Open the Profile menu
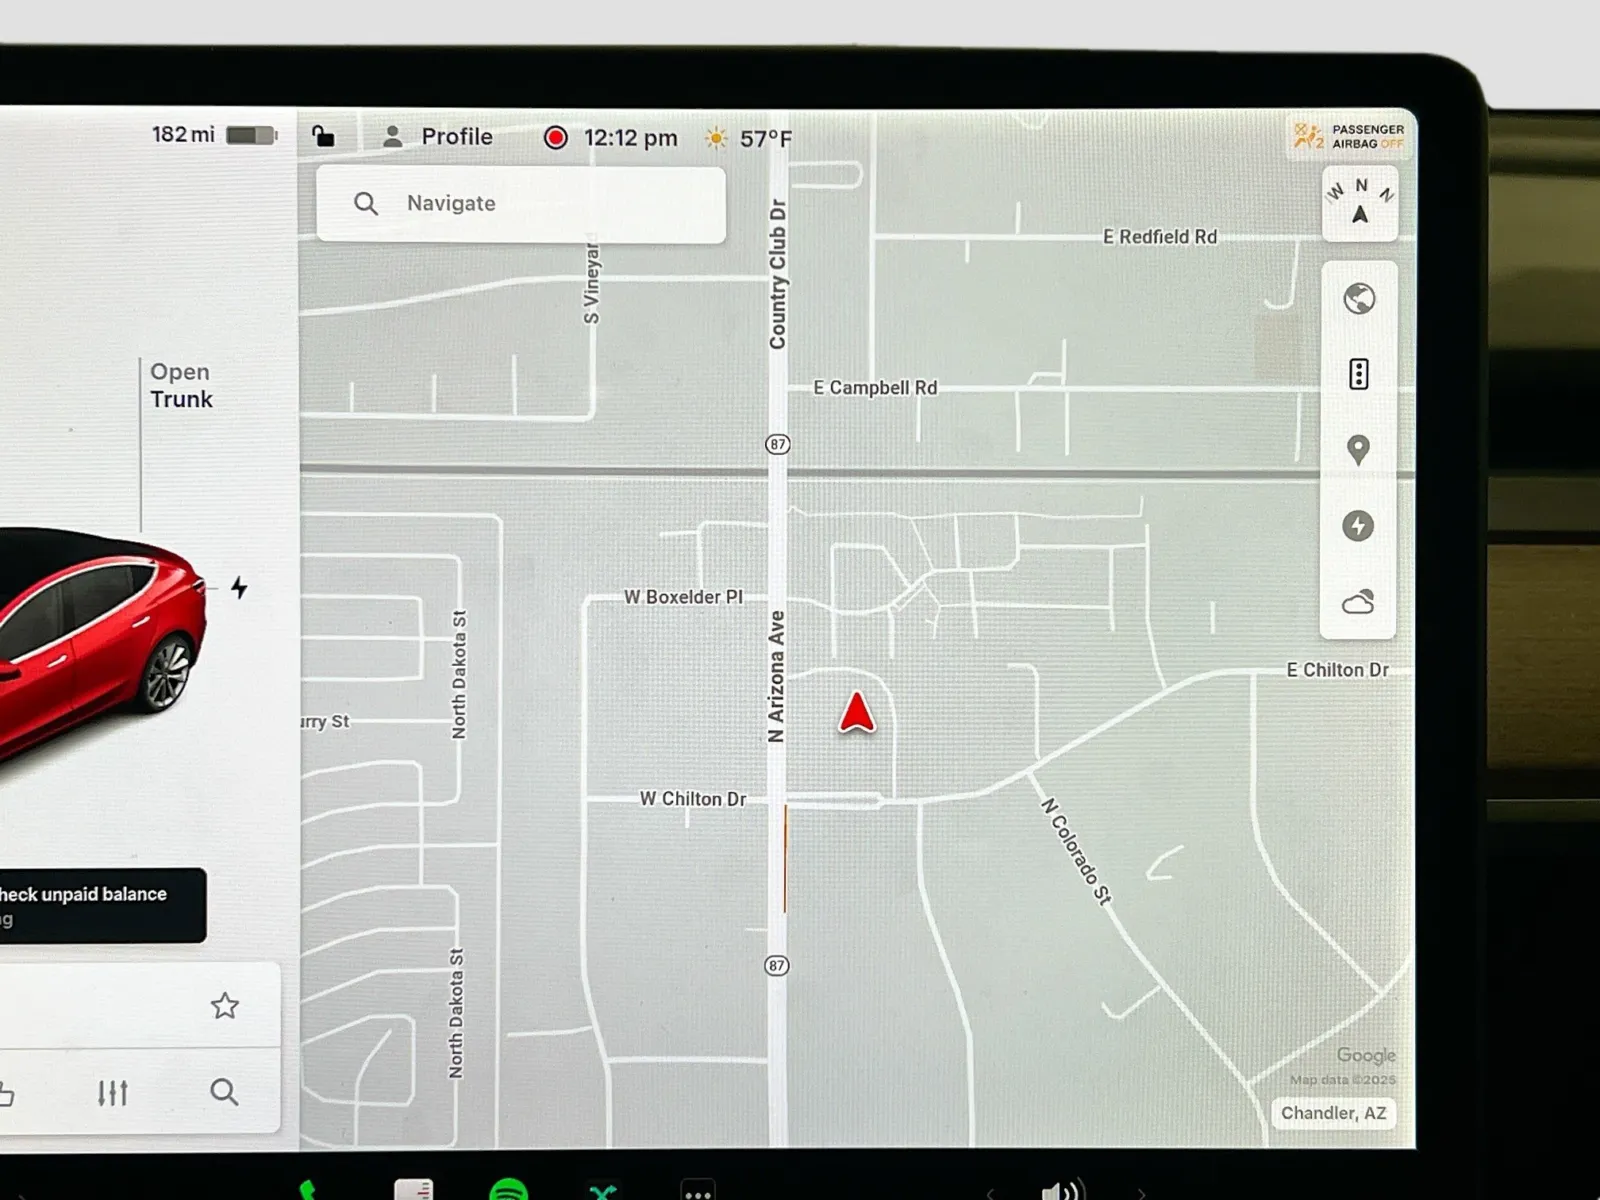The width and height of the screenshot is (1600, 1200). click(438, 137)
